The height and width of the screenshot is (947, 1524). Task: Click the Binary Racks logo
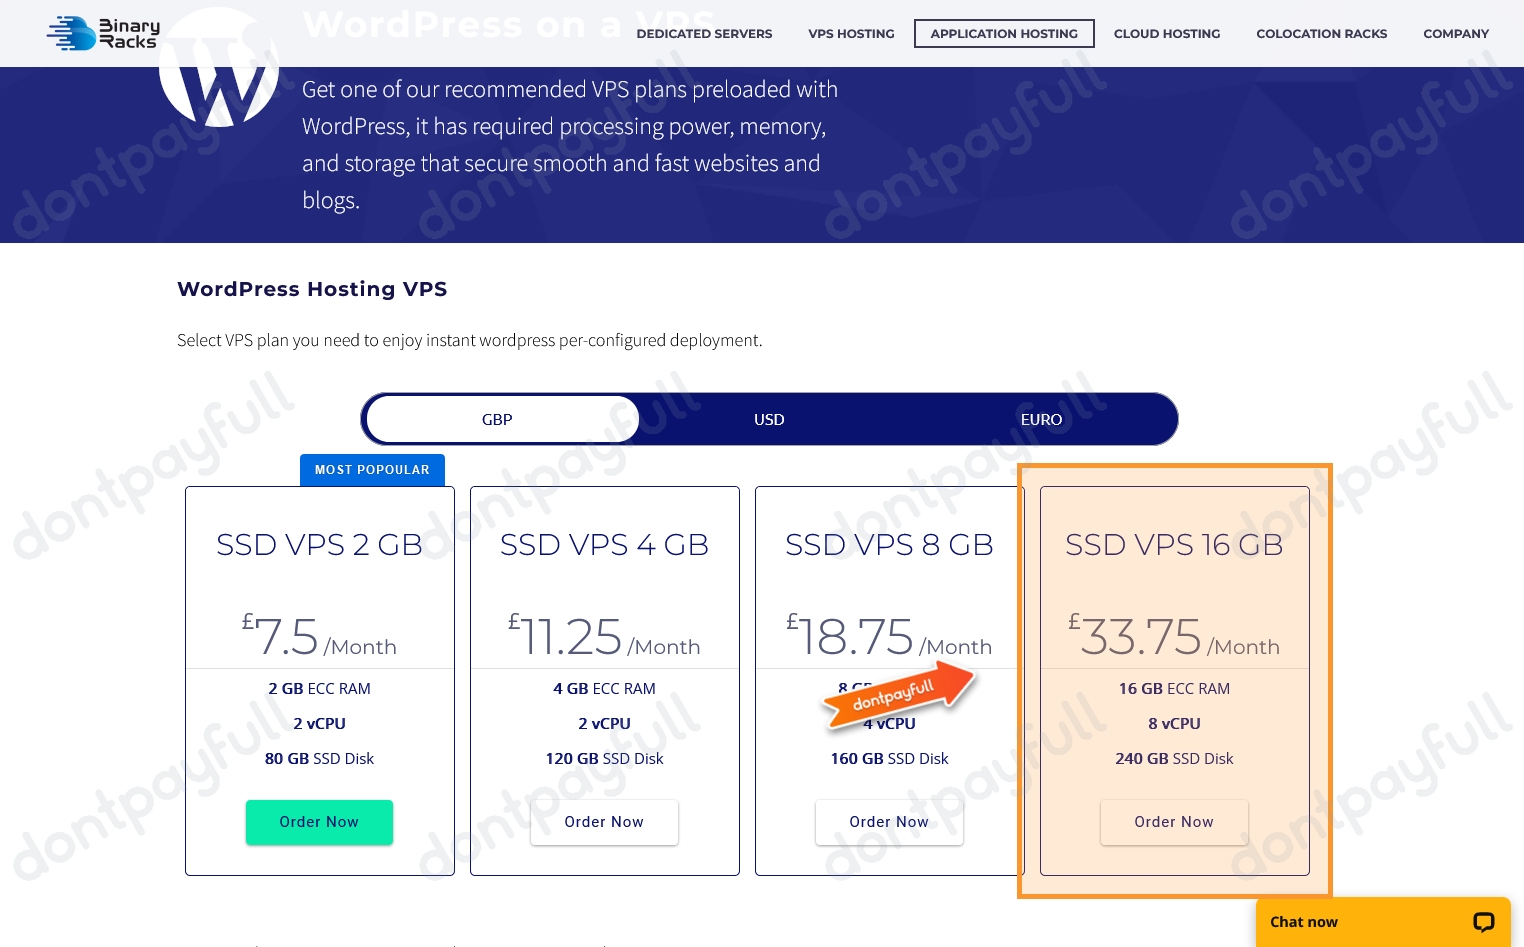103,33
